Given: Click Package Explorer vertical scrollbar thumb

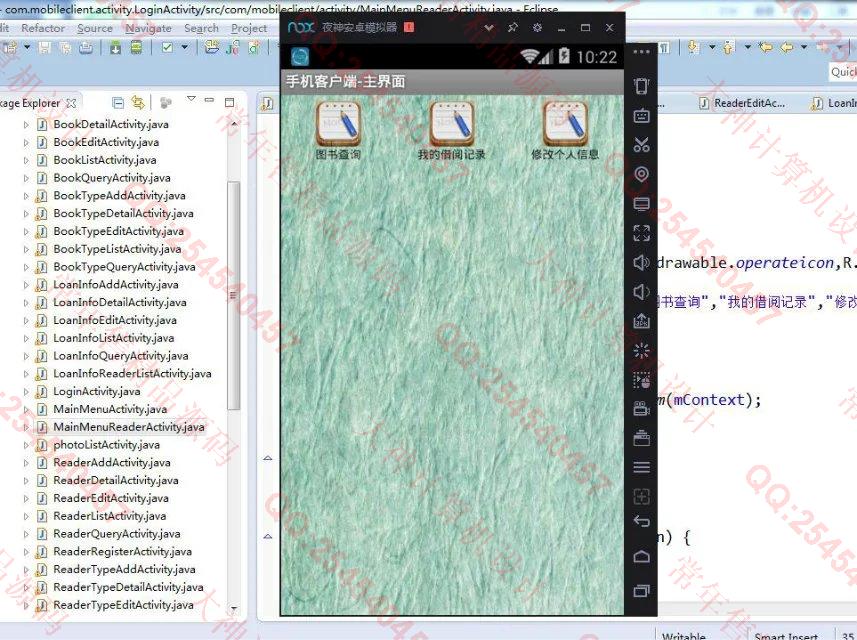Looking at the screenshot, I should [x=233, y=295].
